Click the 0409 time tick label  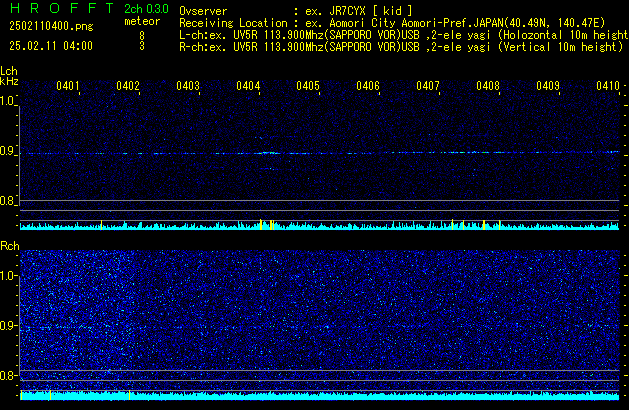(x=548, y=86)
